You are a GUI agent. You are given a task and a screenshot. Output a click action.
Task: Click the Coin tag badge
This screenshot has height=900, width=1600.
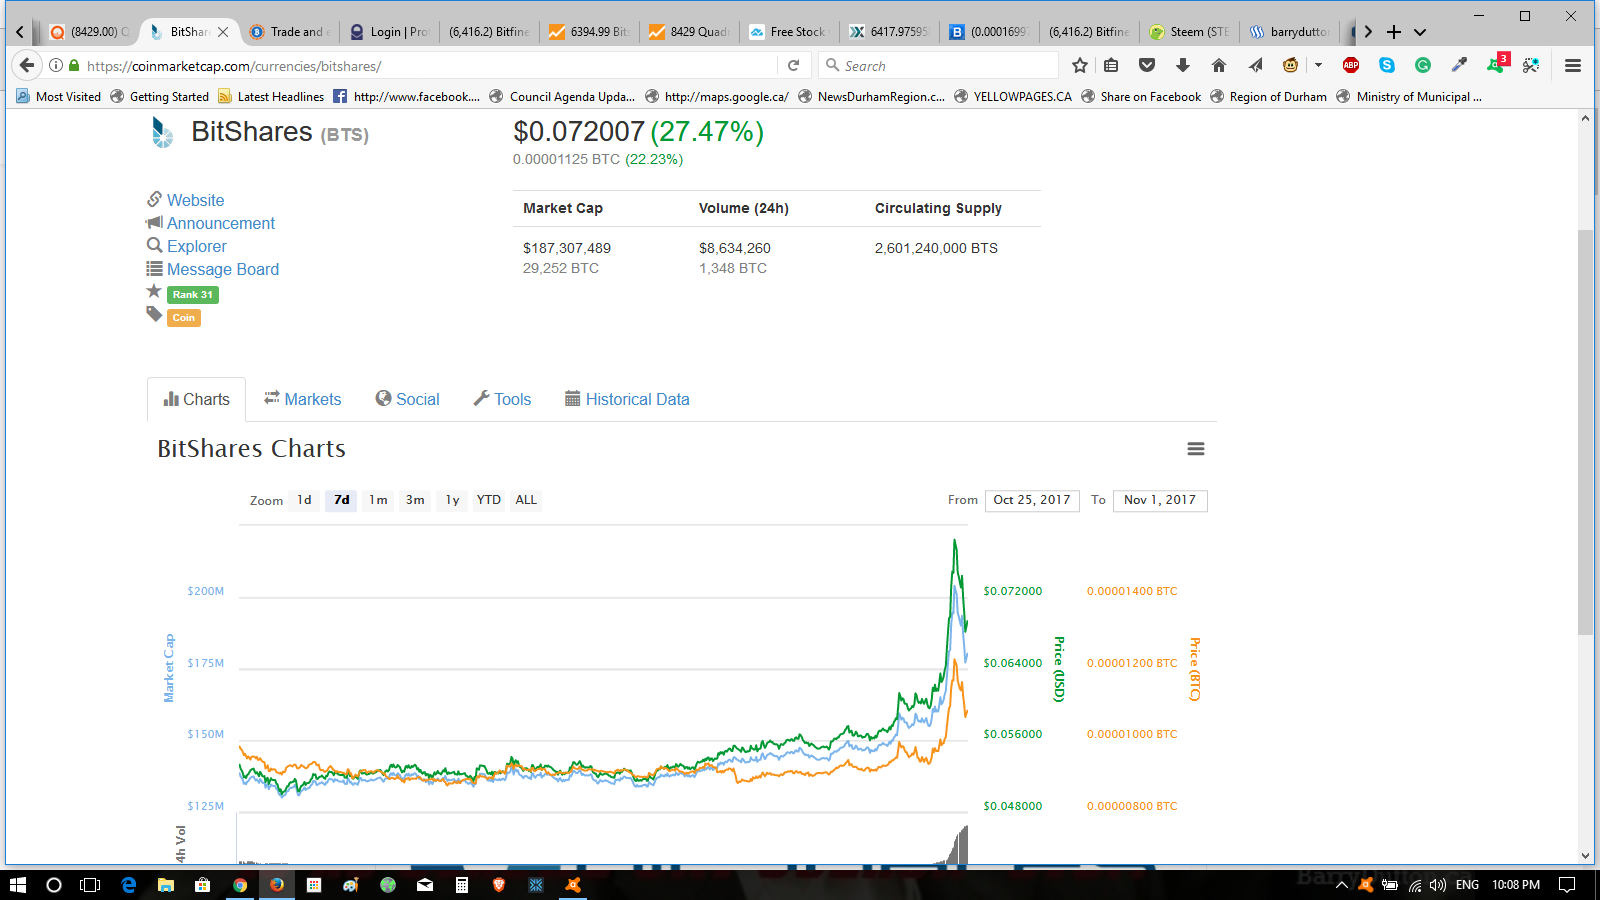184,318
